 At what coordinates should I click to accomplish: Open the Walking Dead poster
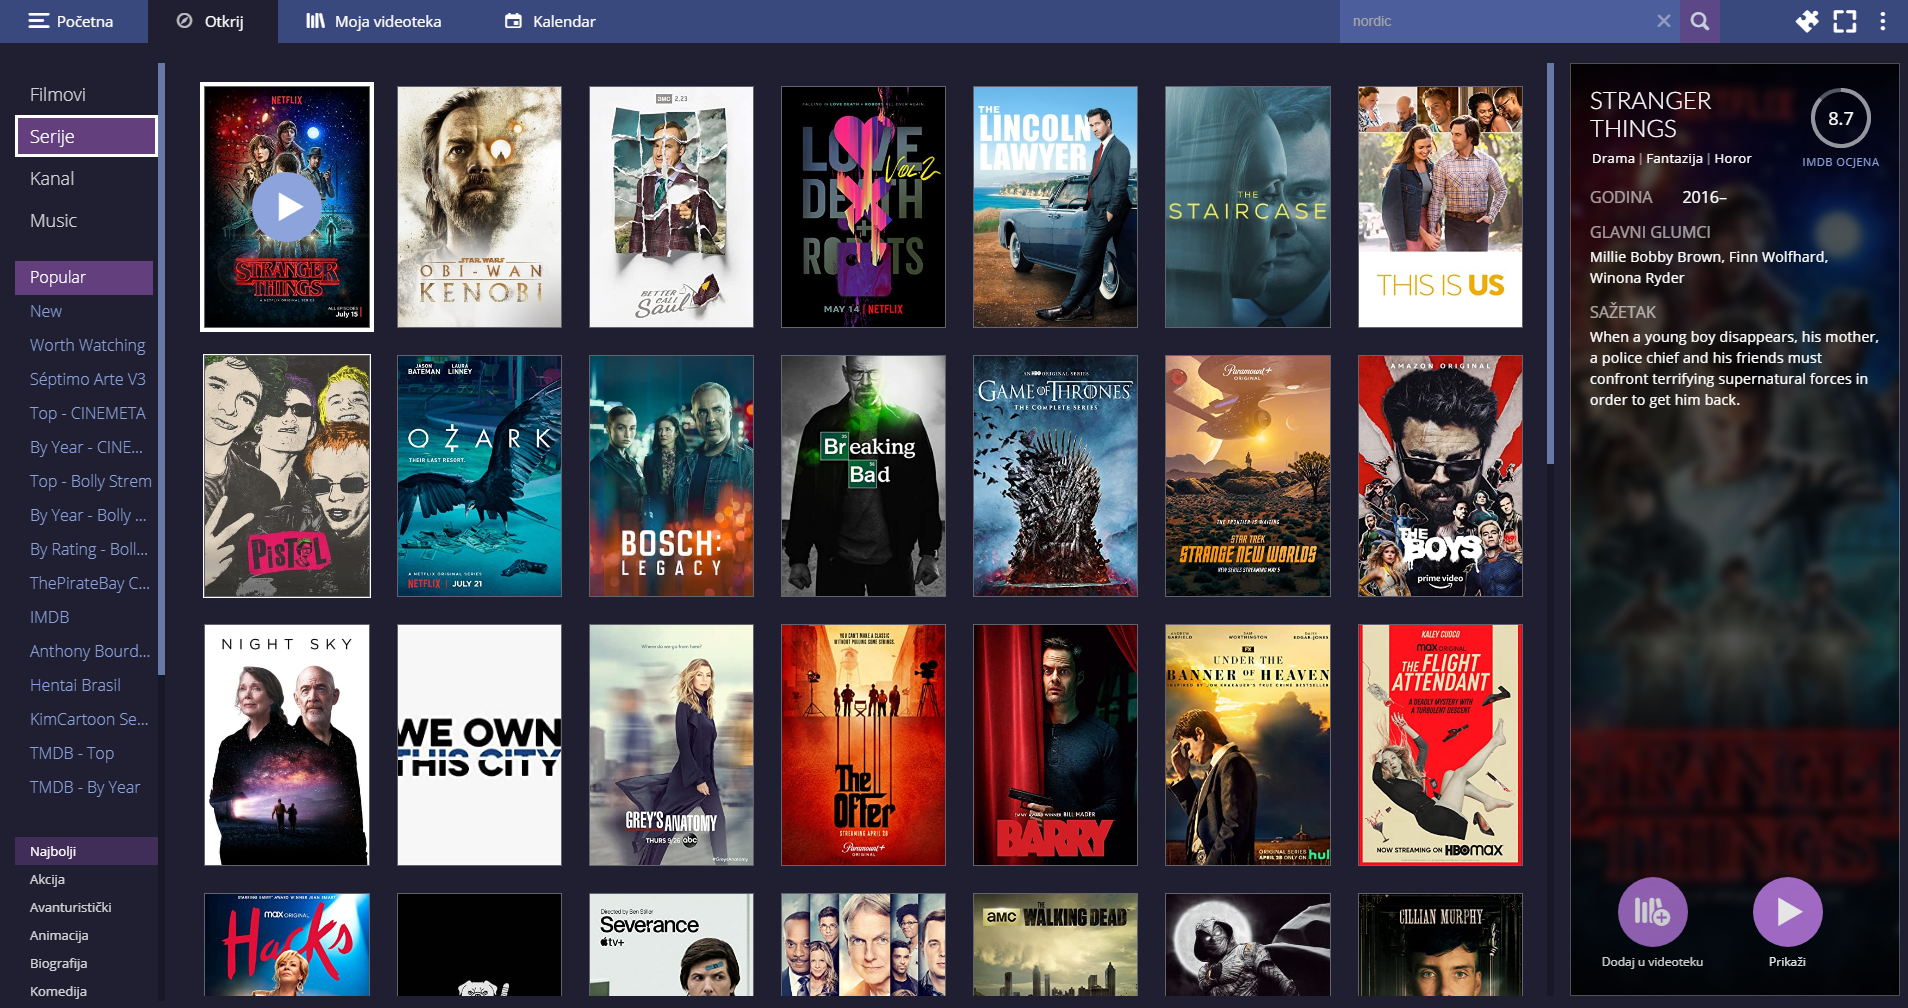click(1055, 945)
